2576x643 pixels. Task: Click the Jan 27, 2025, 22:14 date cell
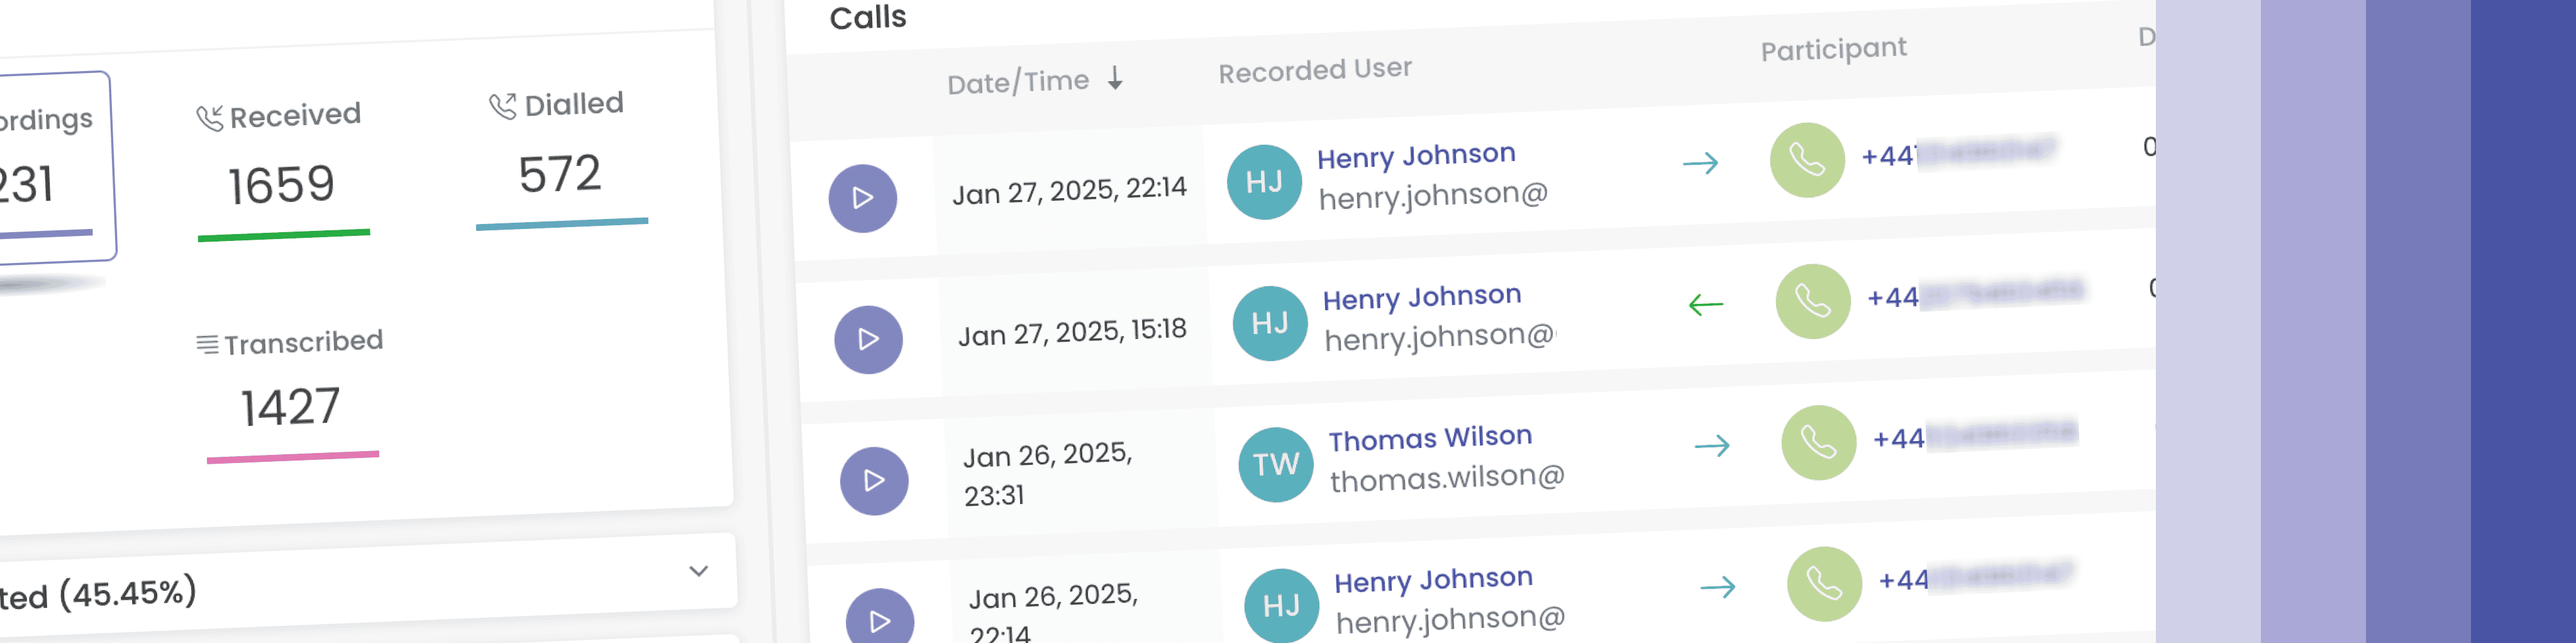pyautogui.click(x=1069, y=190)
